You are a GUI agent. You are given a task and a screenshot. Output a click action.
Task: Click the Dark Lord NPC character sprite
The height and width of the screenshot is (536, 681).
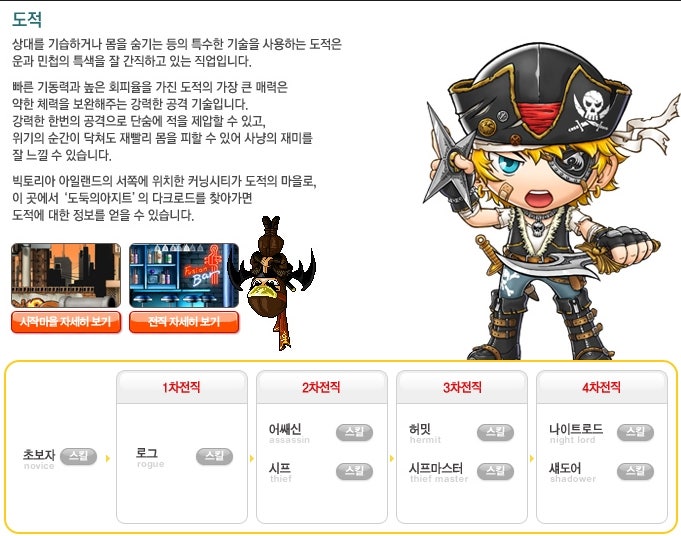click(x=271, y=282)
